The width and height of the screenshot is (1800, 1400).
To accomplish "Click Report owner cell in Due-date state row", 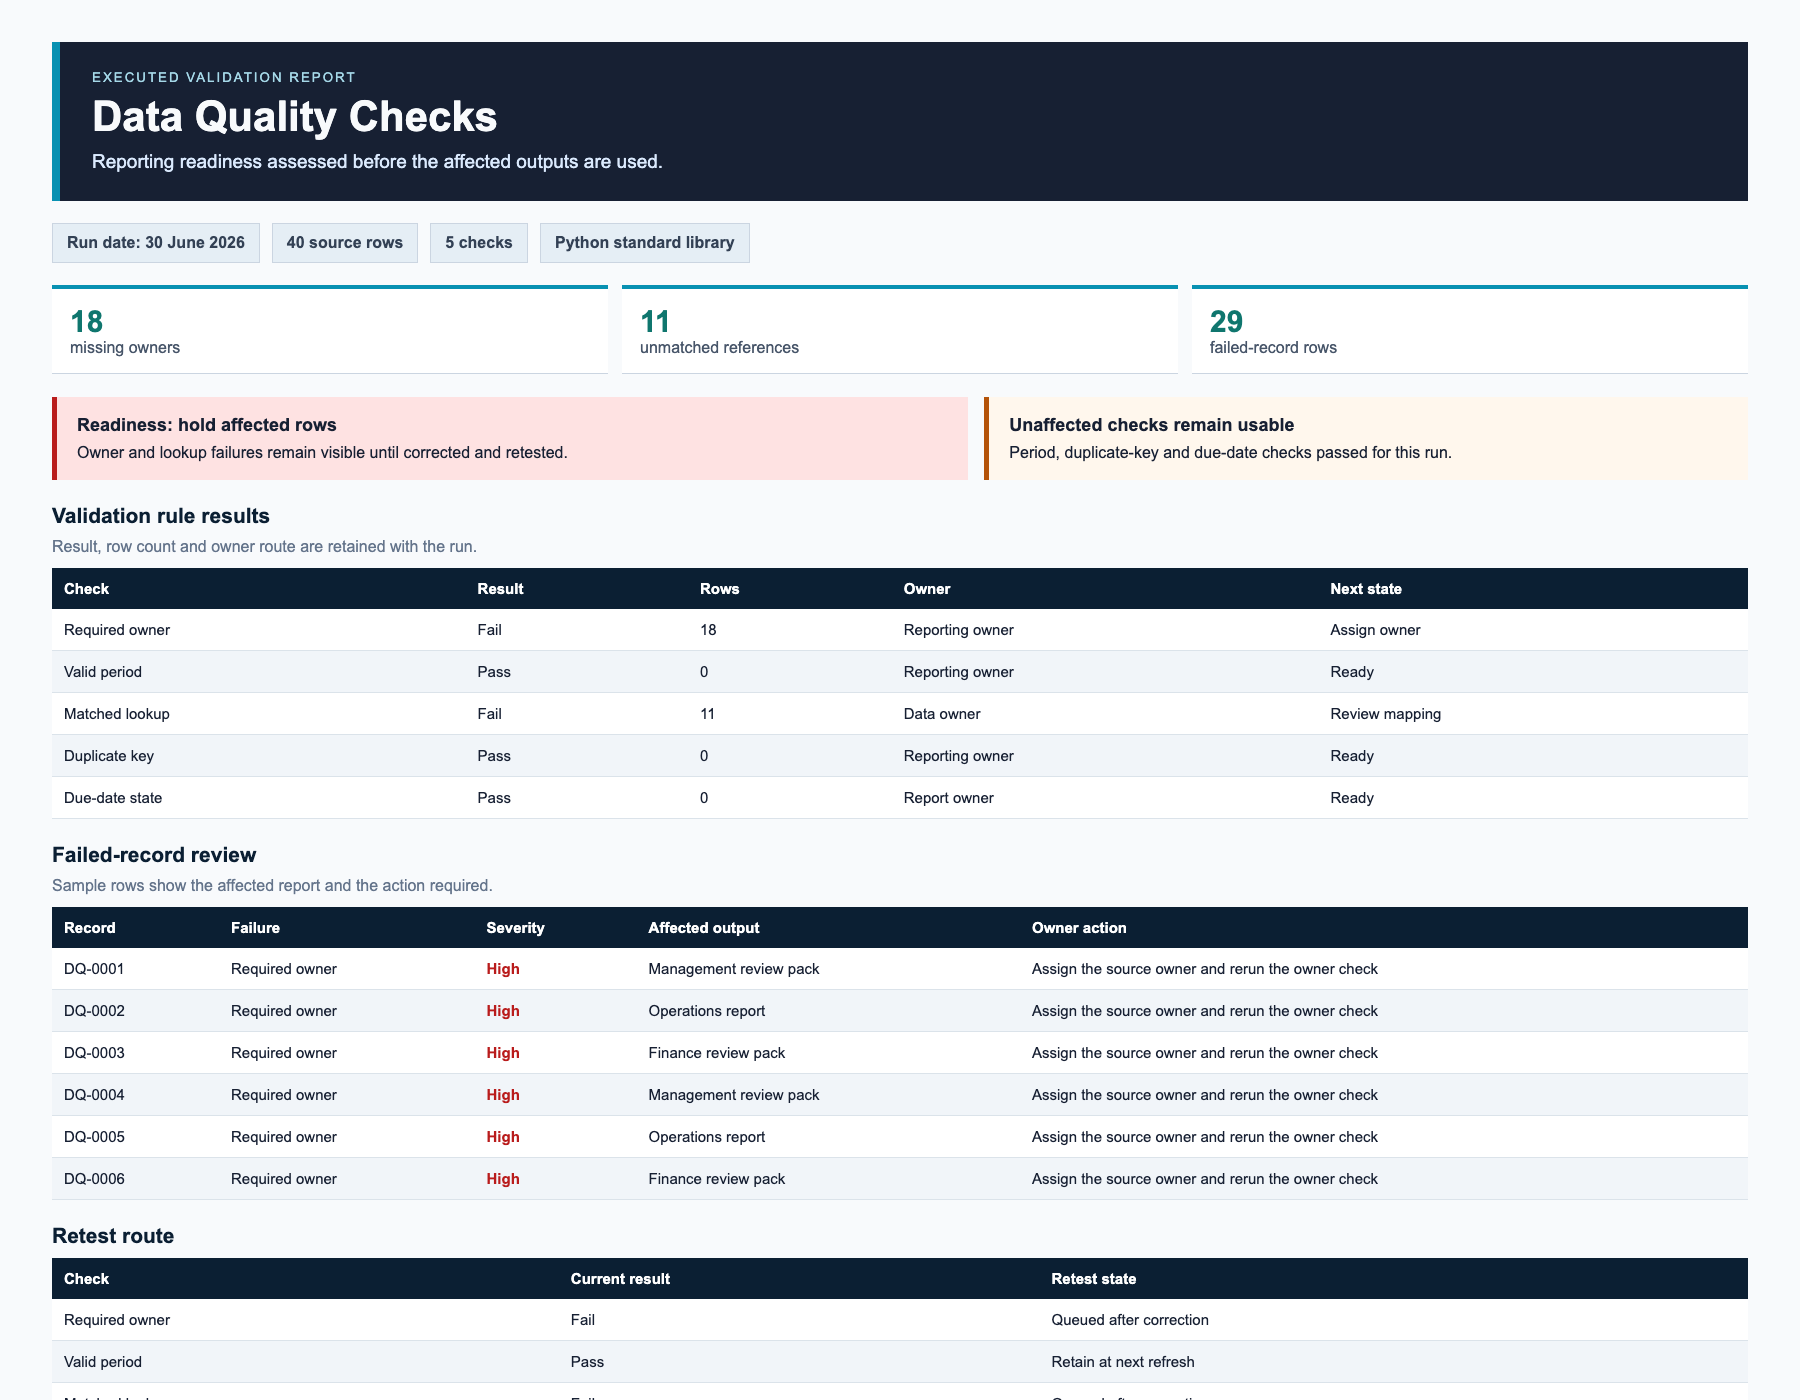I will (949, 798).
